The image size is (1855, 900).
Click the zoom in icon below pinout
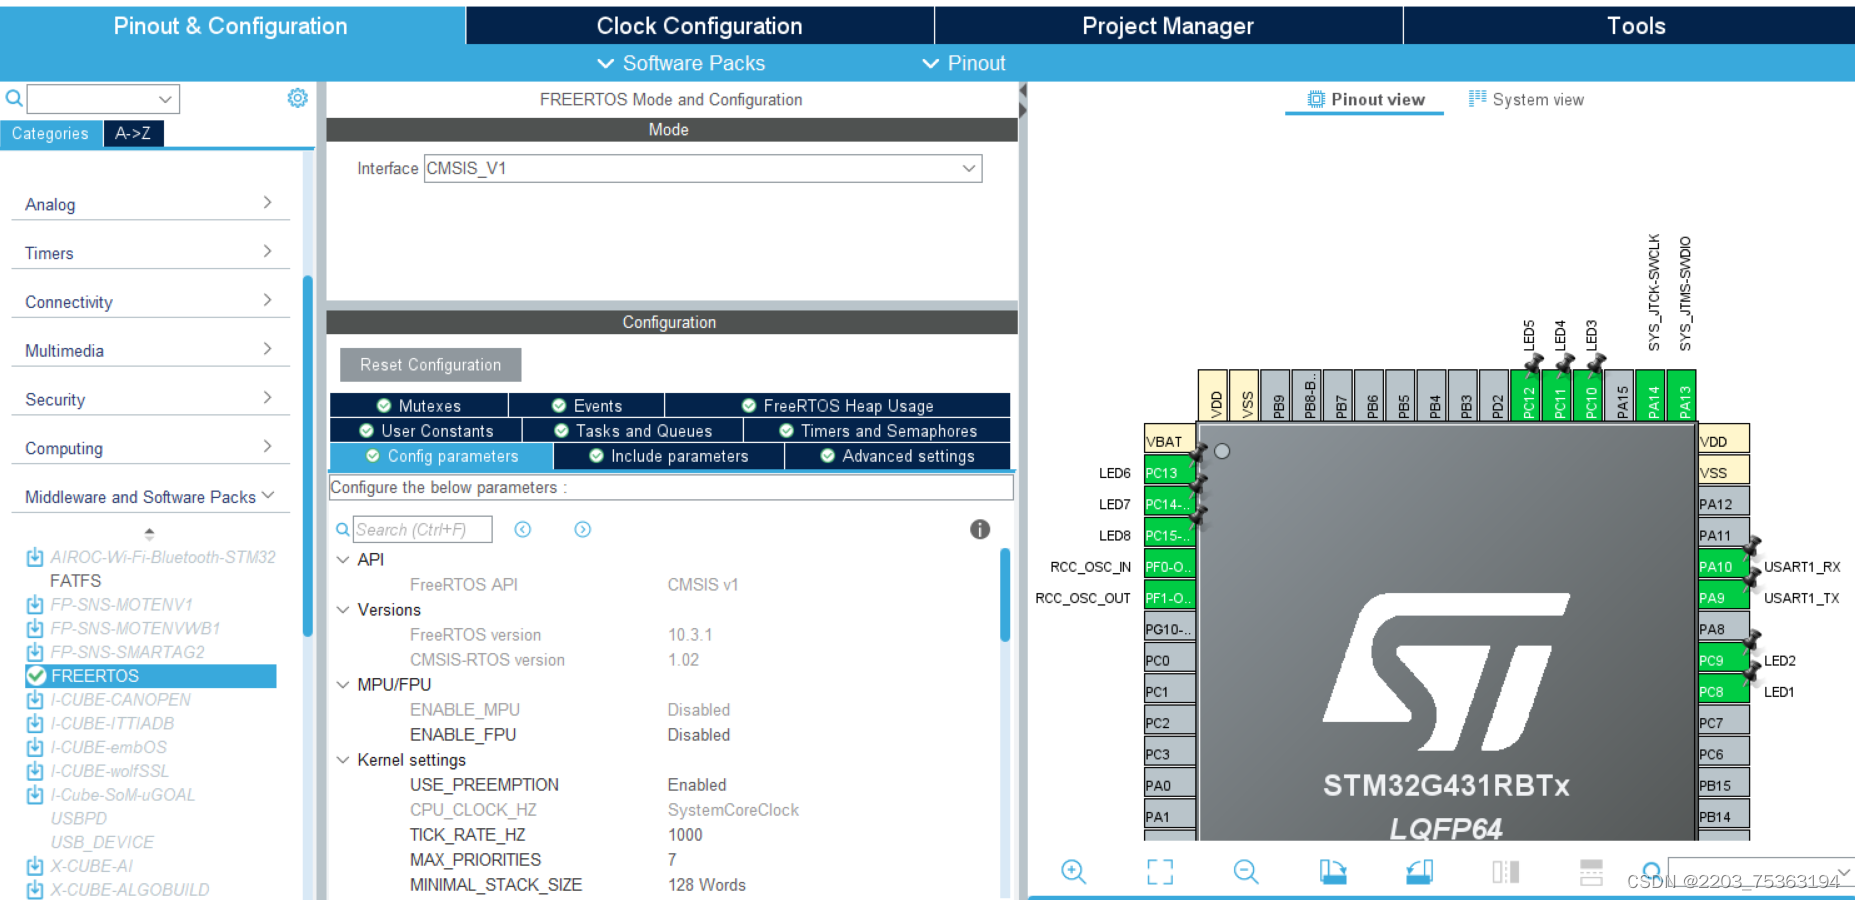pos(1073,872)
